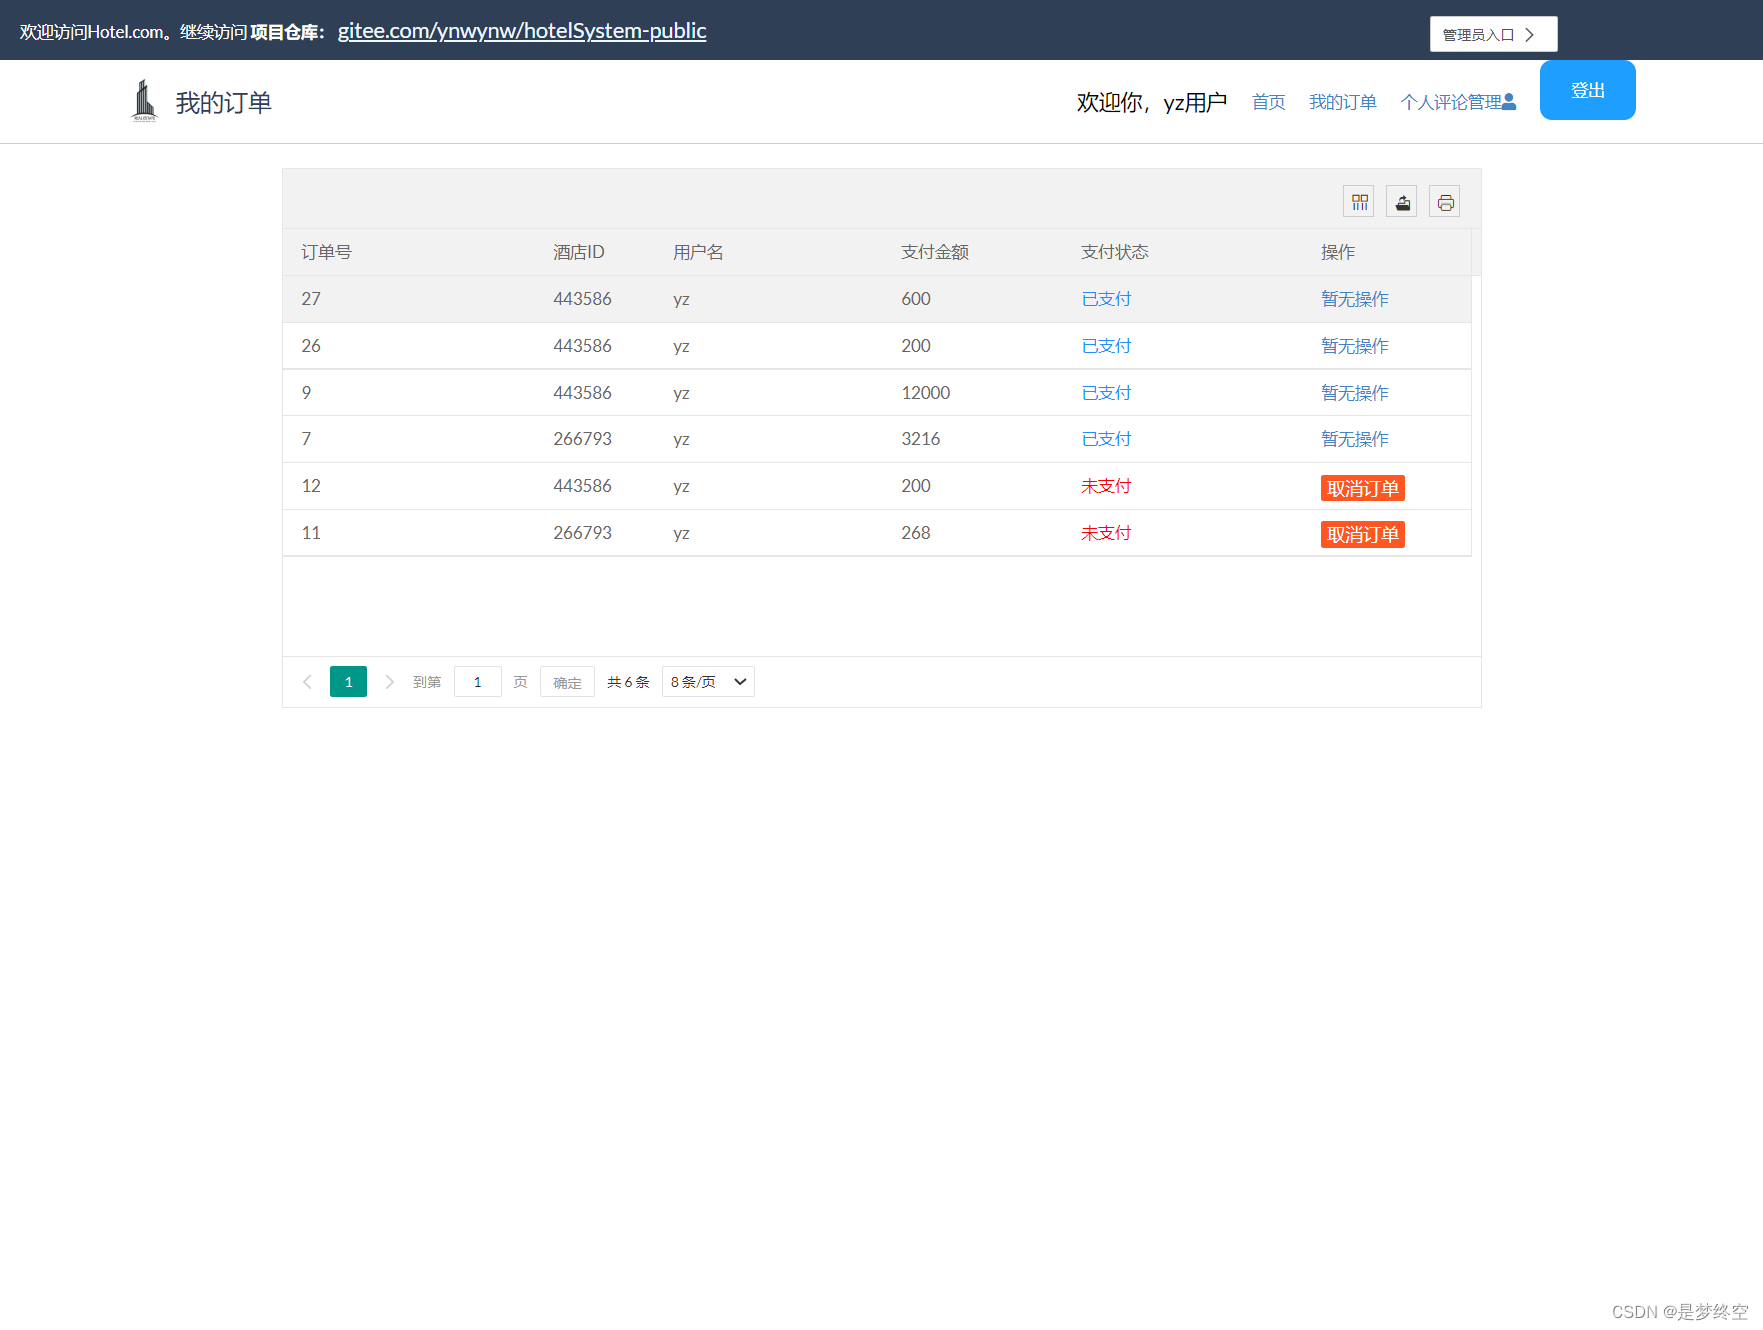
Task: Click the hotel building logo
Action: click(x=144, y=101)
